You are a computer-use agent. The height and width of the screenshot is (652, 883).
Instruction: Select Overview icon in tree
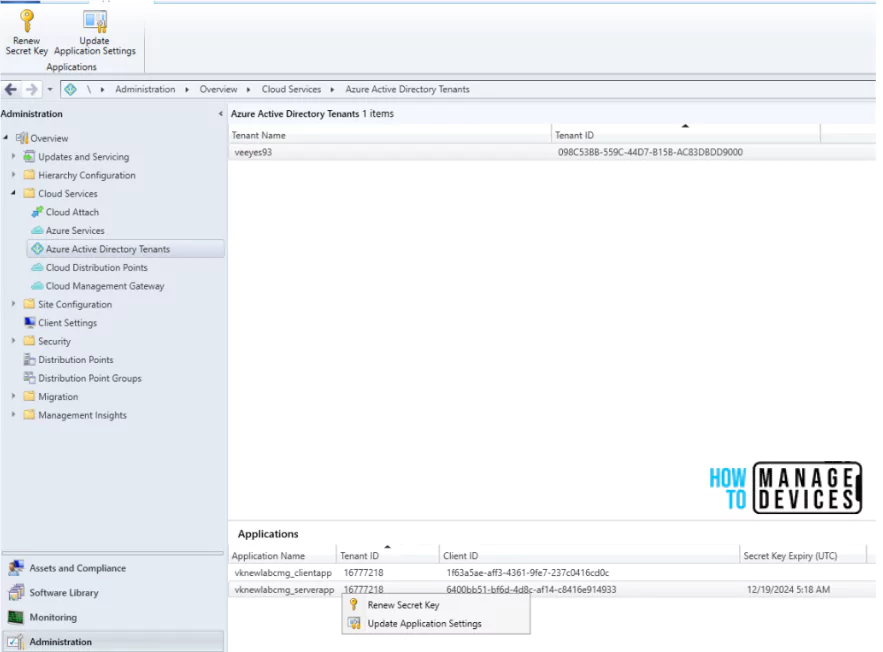tap(22, 138)
